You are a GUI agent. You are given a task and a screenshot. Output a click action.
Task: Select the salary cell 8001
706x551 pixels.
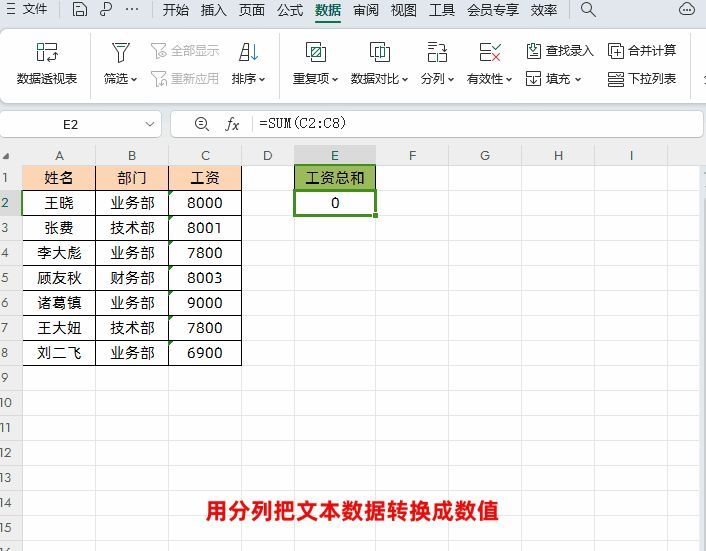click(x=205, y=228)
